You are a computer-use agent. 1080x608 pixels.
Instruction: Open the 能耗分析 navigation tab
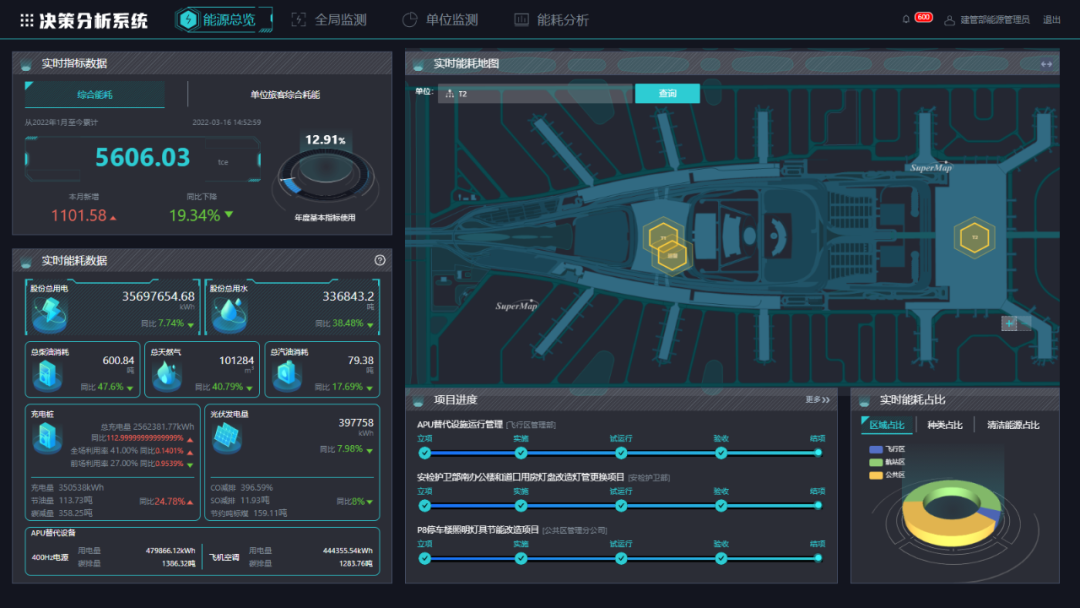tap(551, 20)
